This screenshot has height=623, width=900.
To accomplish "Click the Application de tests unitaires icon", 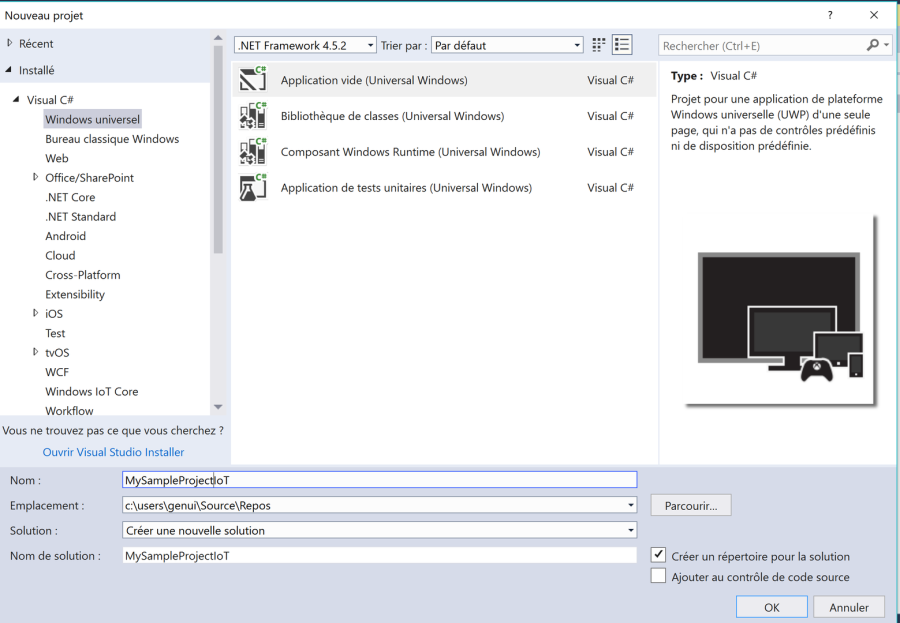I will coord(253,188).
